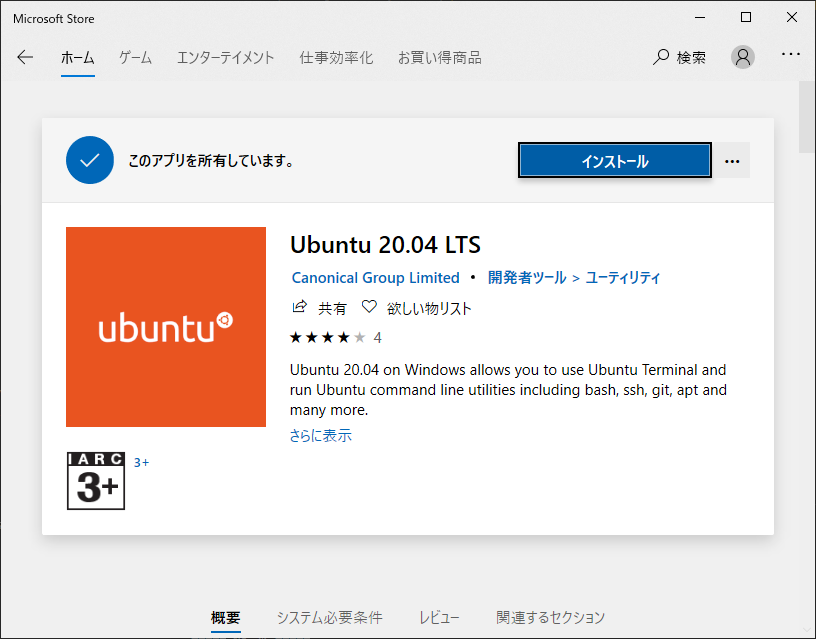
Task: Switch to the ゲーム tab
Action: click(x=135, y=57)
